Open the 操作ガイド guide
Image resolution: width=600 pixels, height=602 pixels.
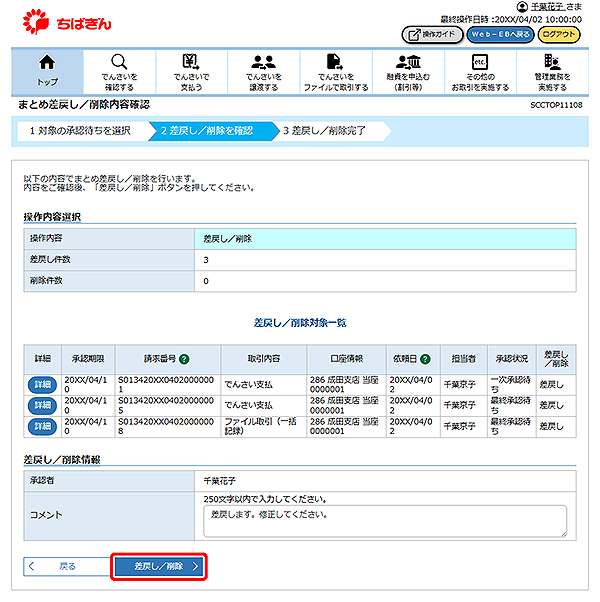click(x=431, y=35)
